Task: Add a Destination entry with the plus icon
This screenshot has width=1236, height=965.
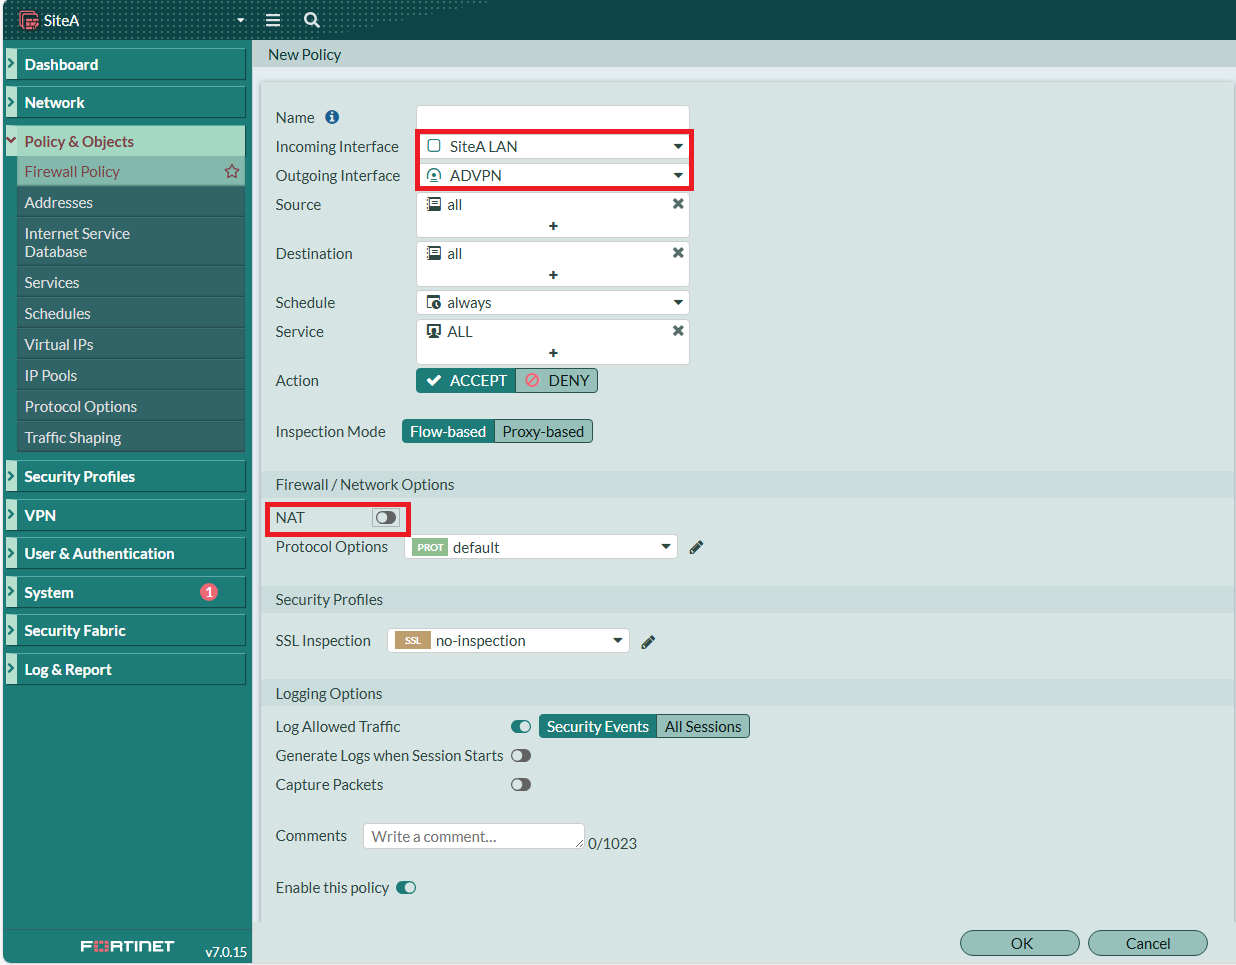Action: 553,275
